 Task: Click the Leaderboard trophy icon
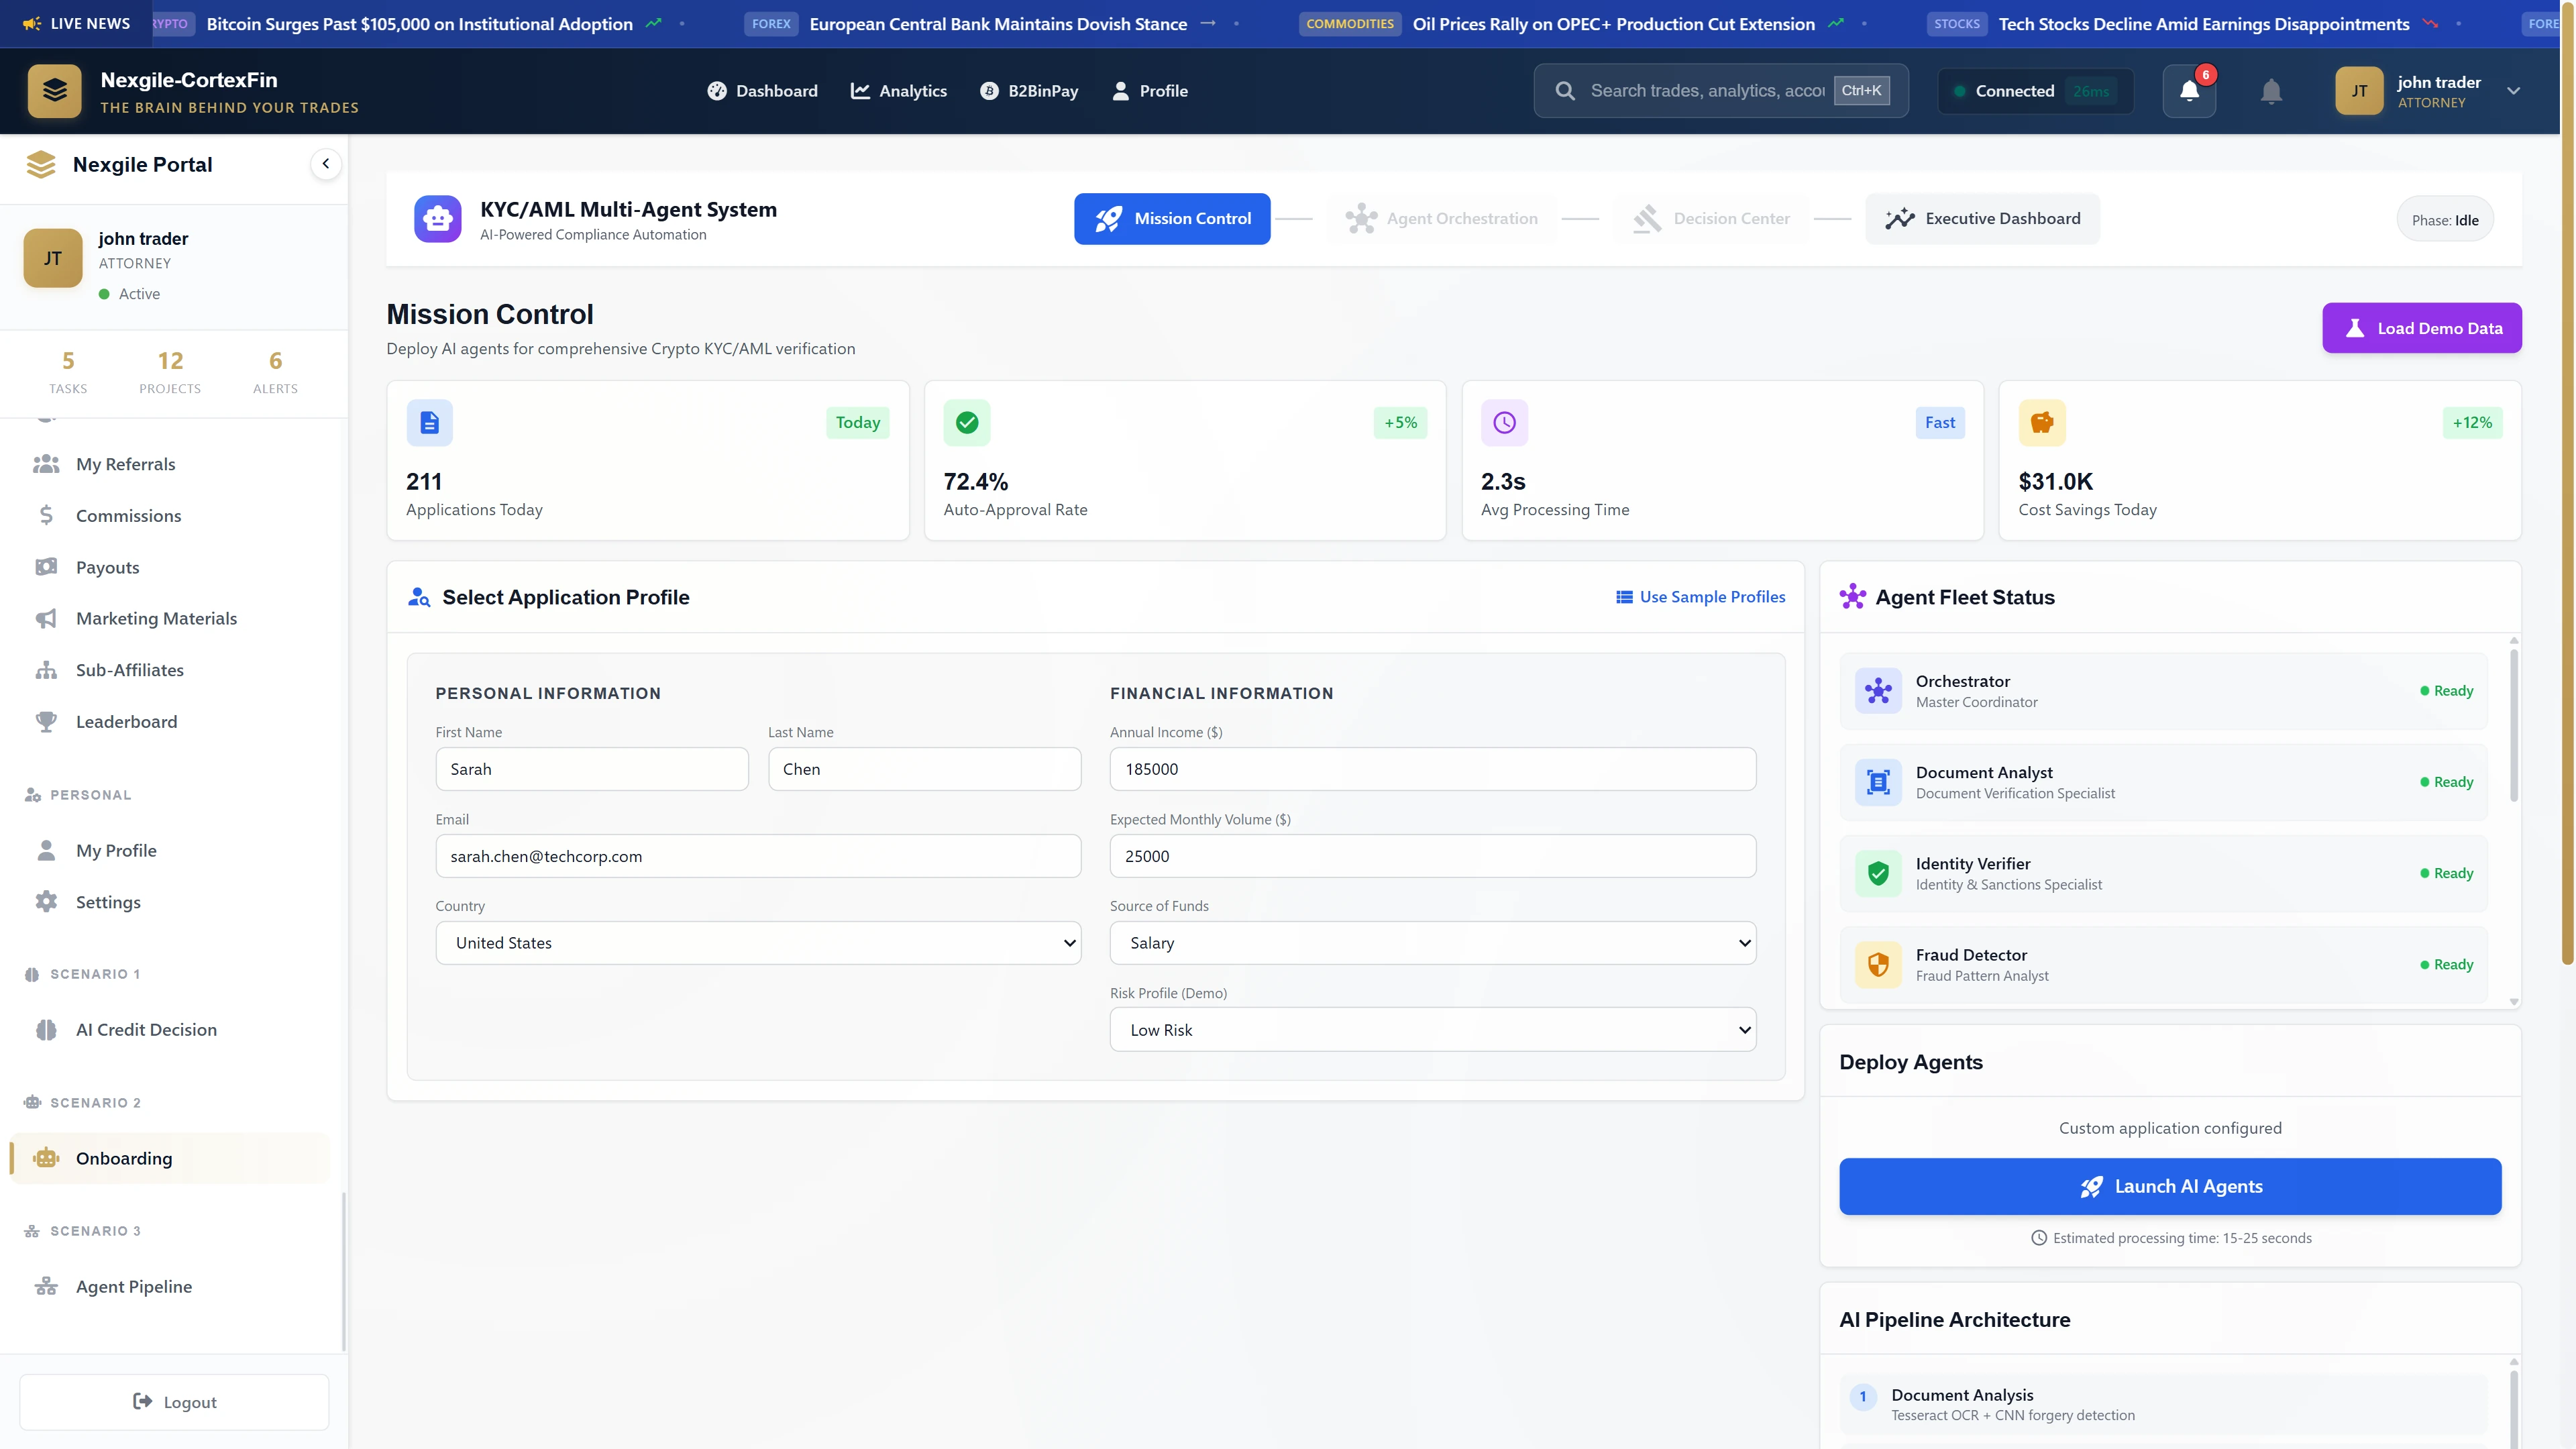(x=46, y=721)
